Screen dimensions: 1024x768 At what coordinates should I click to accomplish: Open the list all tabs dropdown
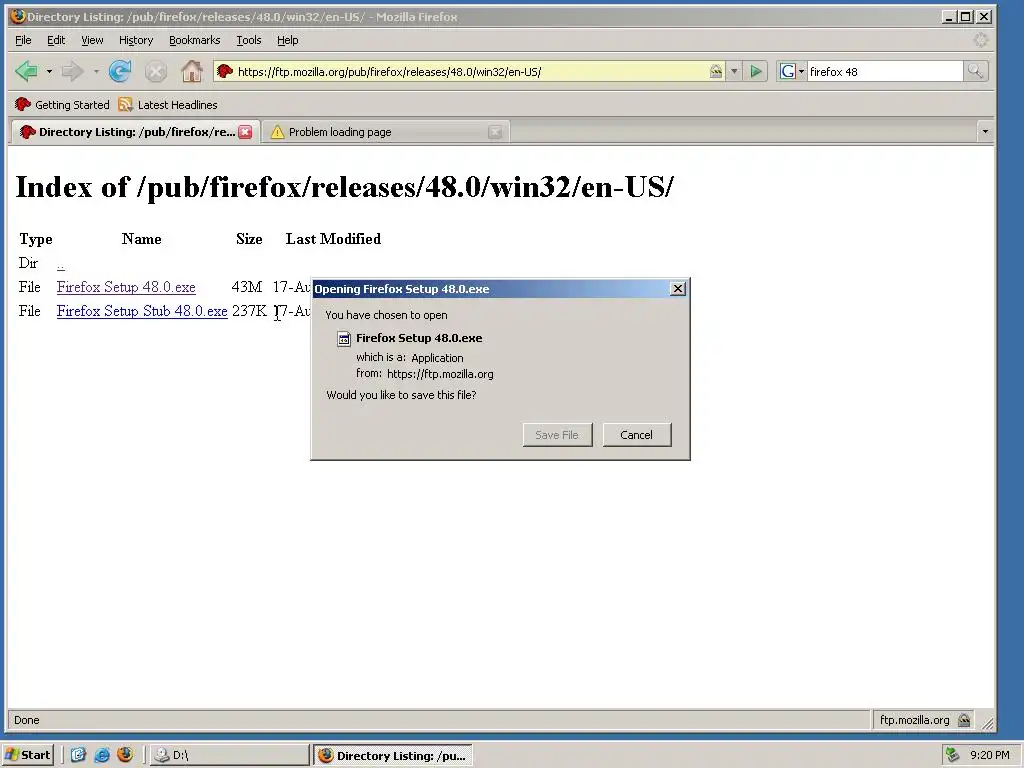[985, 132]
